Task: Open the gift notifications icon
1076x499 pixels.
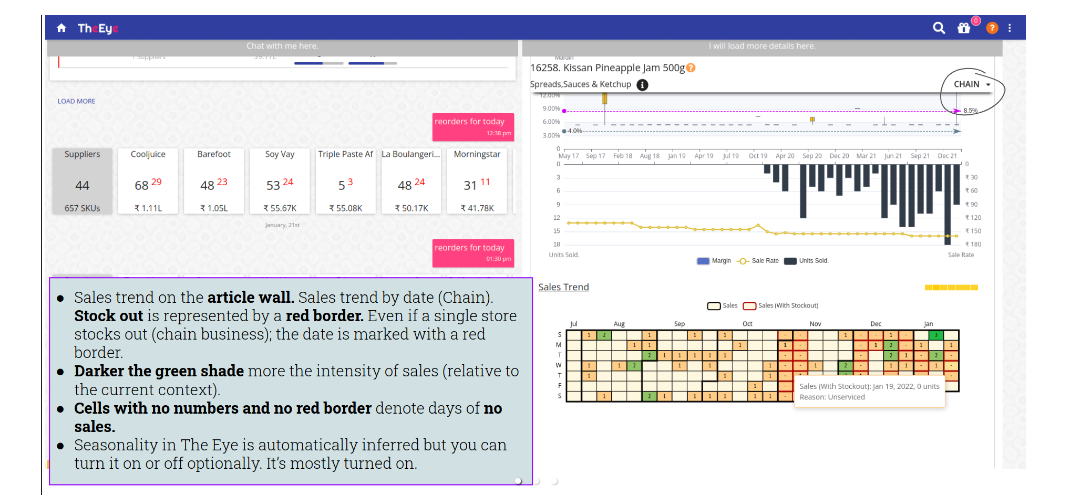Action: click(964, 28)
